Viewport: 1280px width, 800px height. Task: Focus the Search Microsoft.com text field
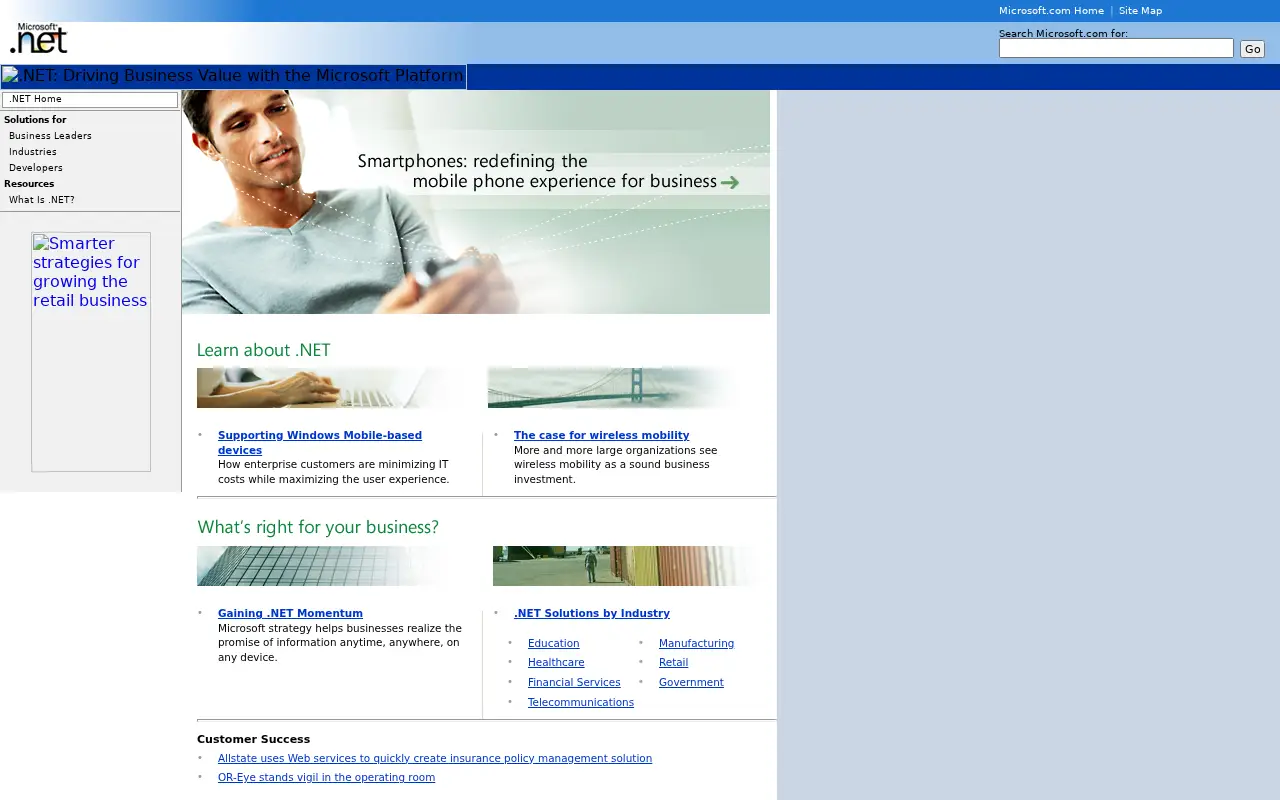tap(1116, 48)
